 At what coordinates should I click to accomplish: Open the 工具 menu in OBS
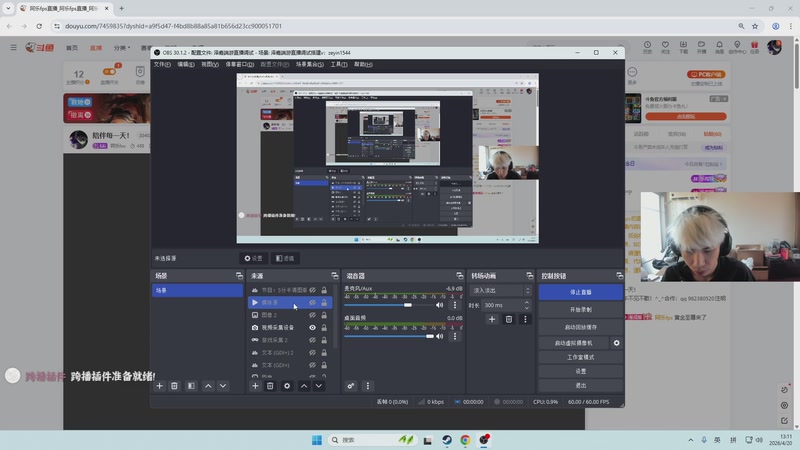pos(339,64)
